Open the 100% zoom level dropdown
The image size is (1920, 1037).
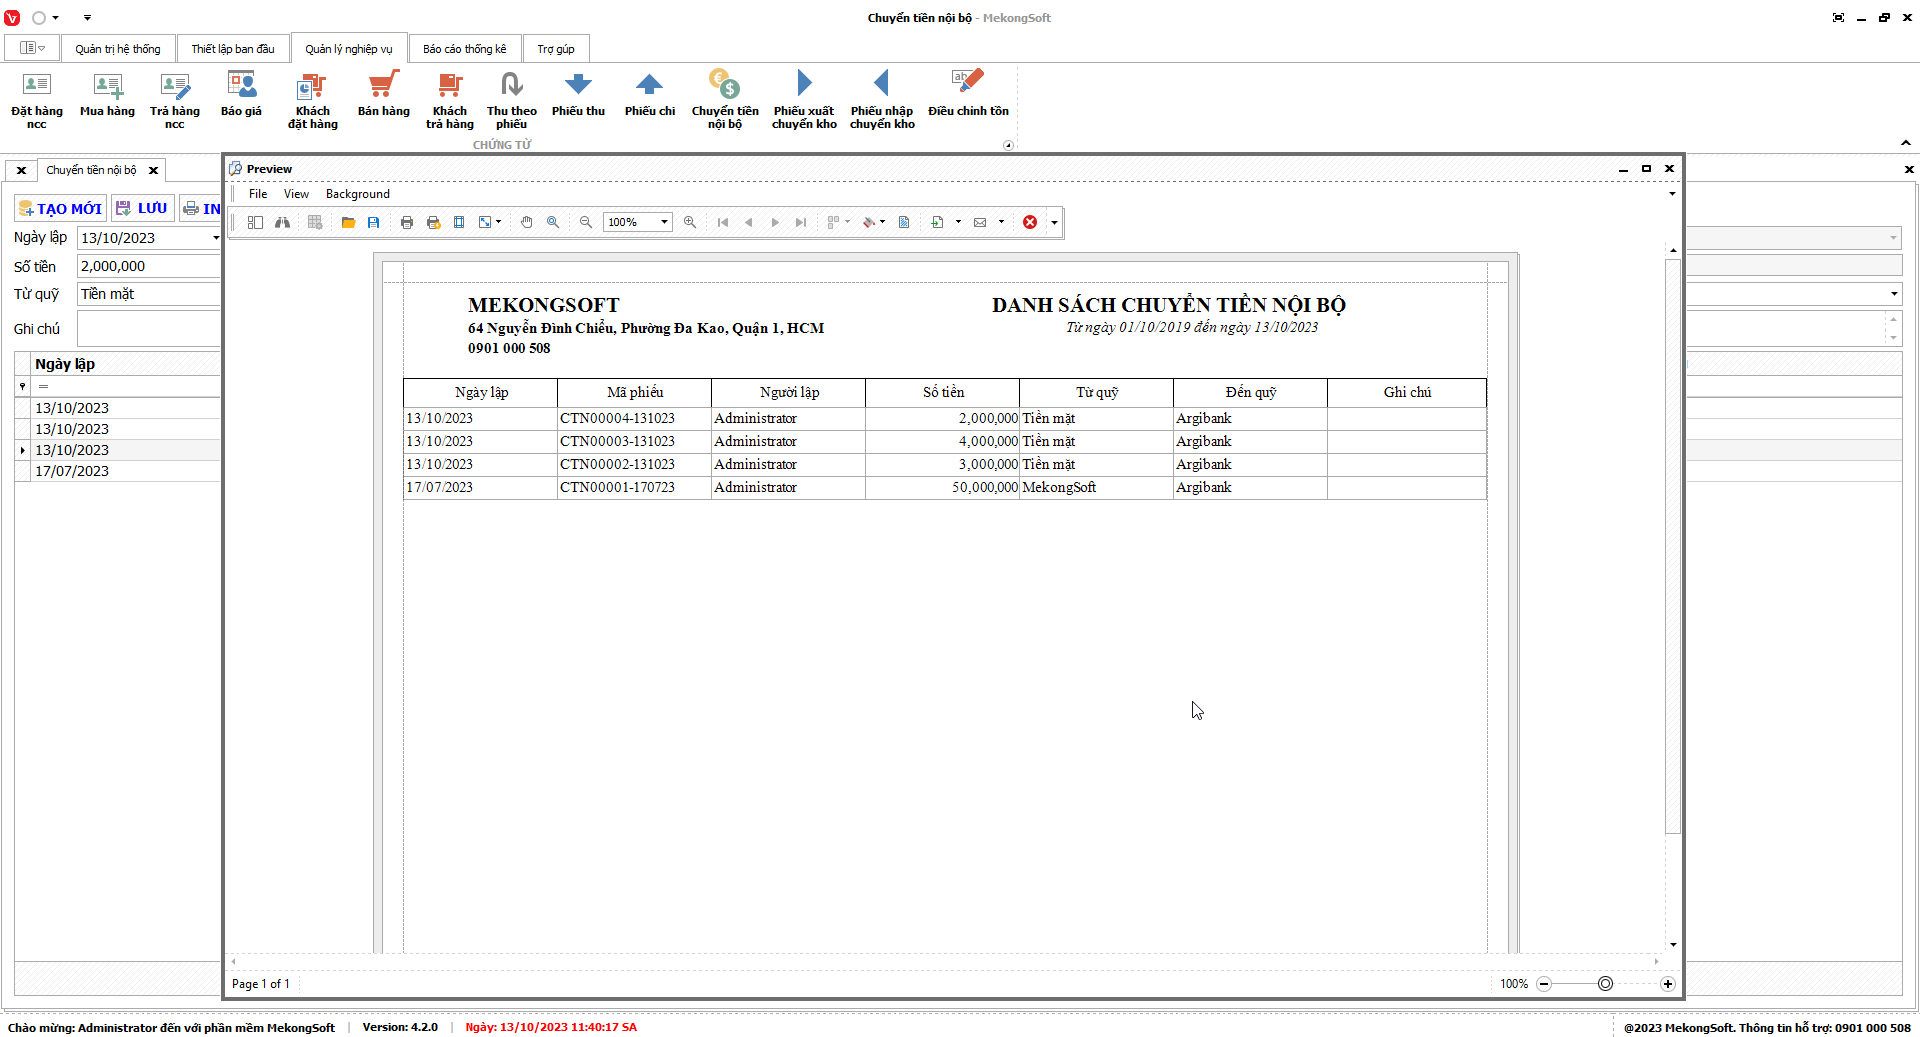(x=664, y=222)
